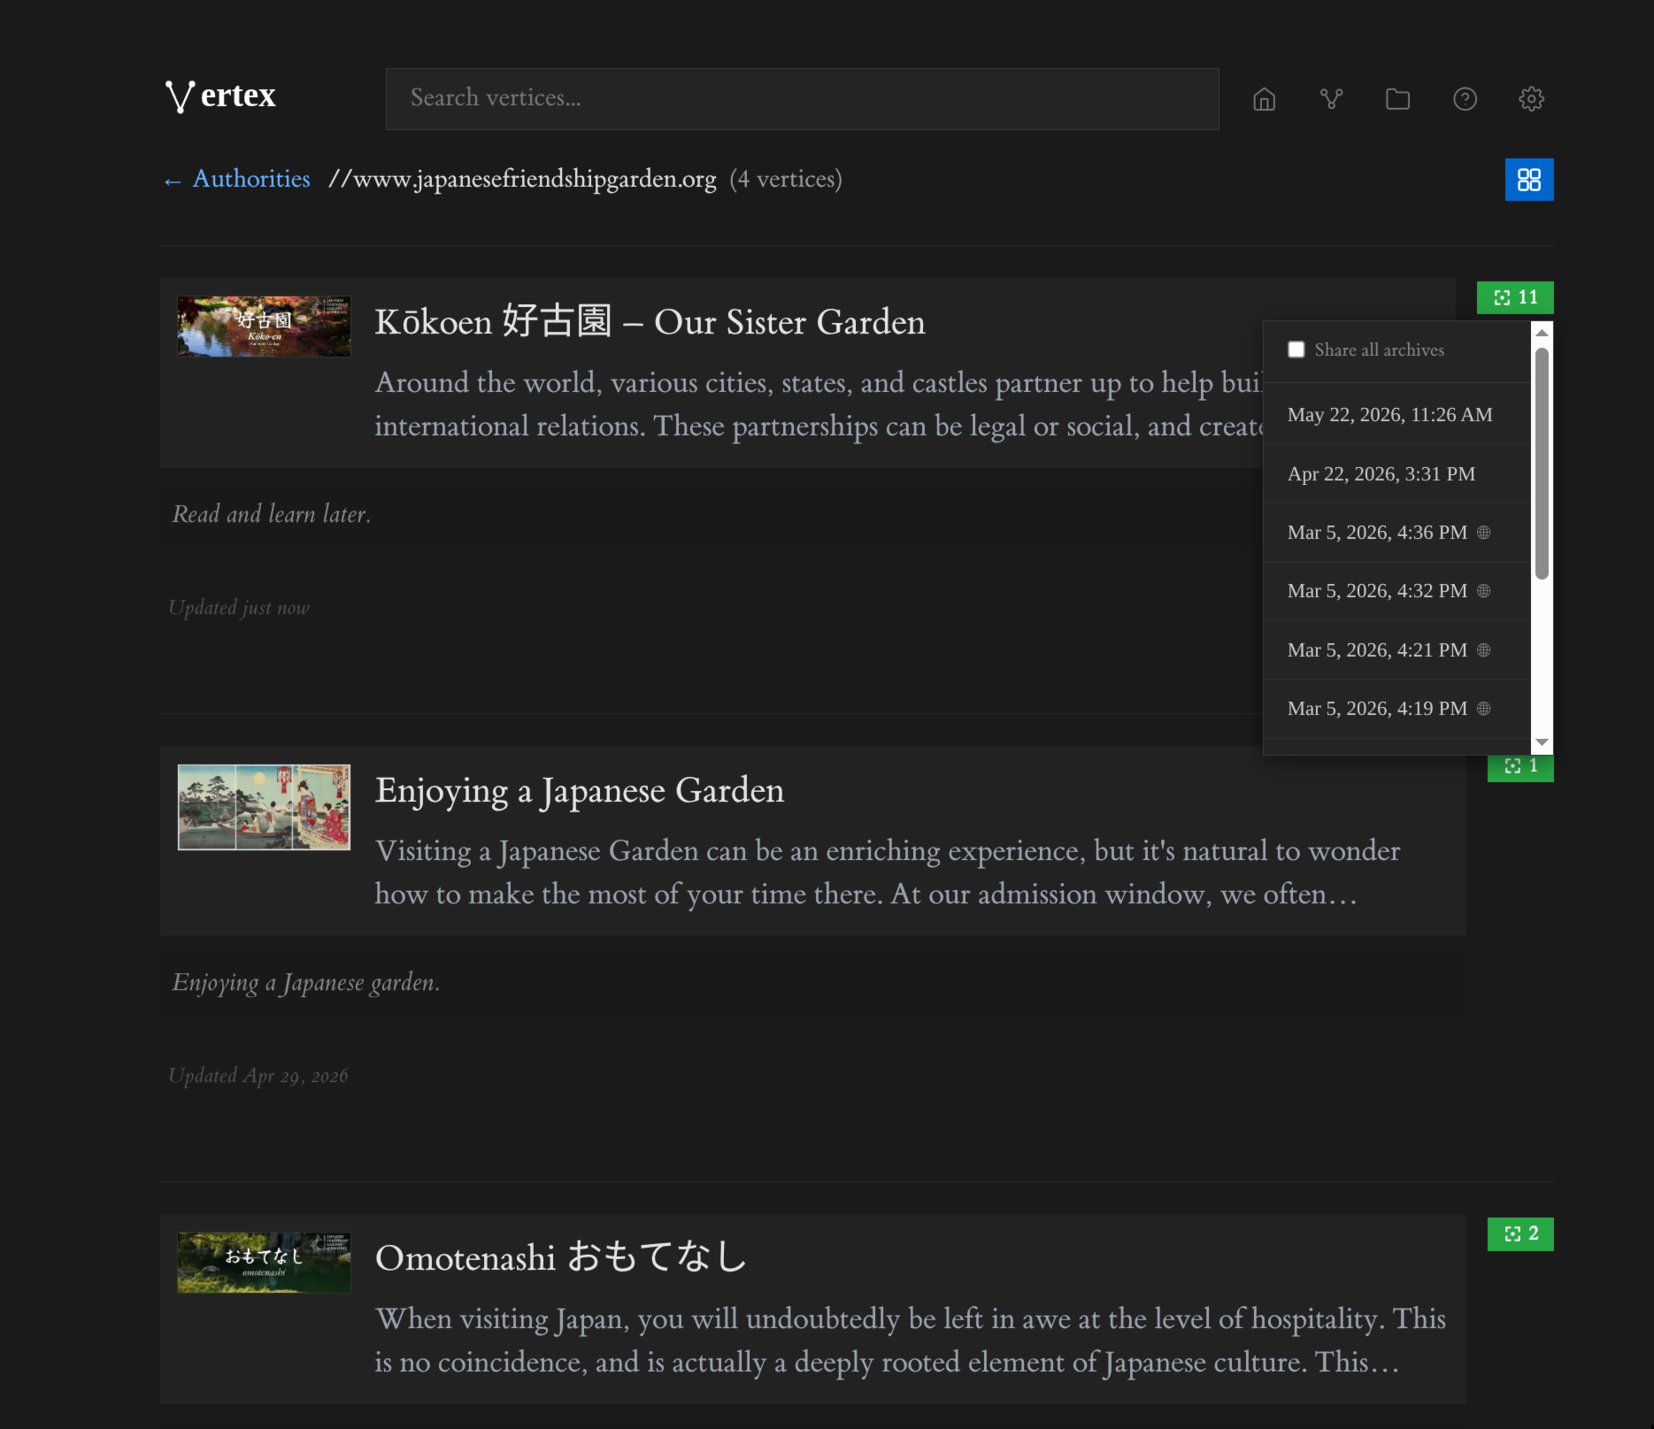Click the Enjoying a Japanese Garden thumbnail
The height and width of the screenshot is (1429, 1654).
click(264, 807)
